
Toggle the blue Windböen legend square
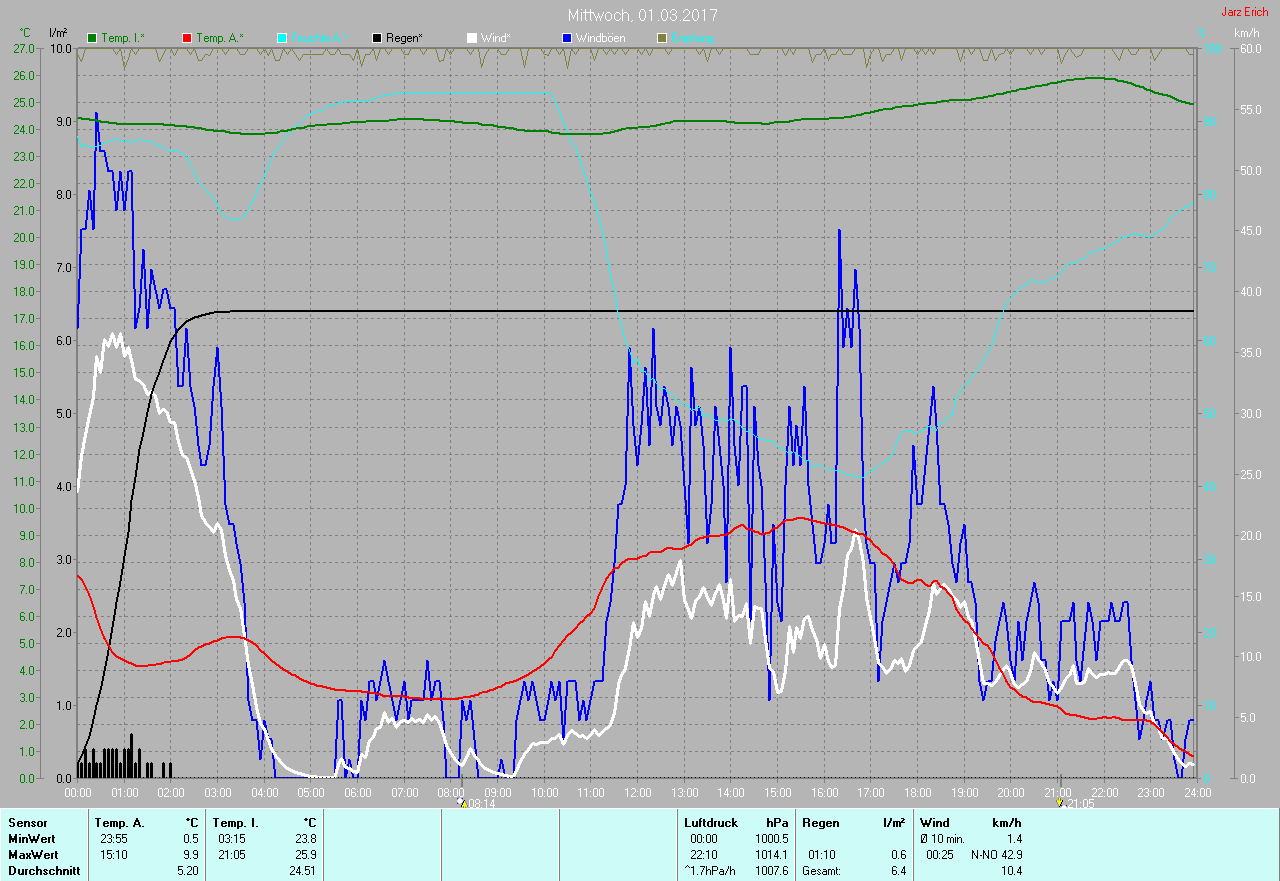(x=567, y=38)
